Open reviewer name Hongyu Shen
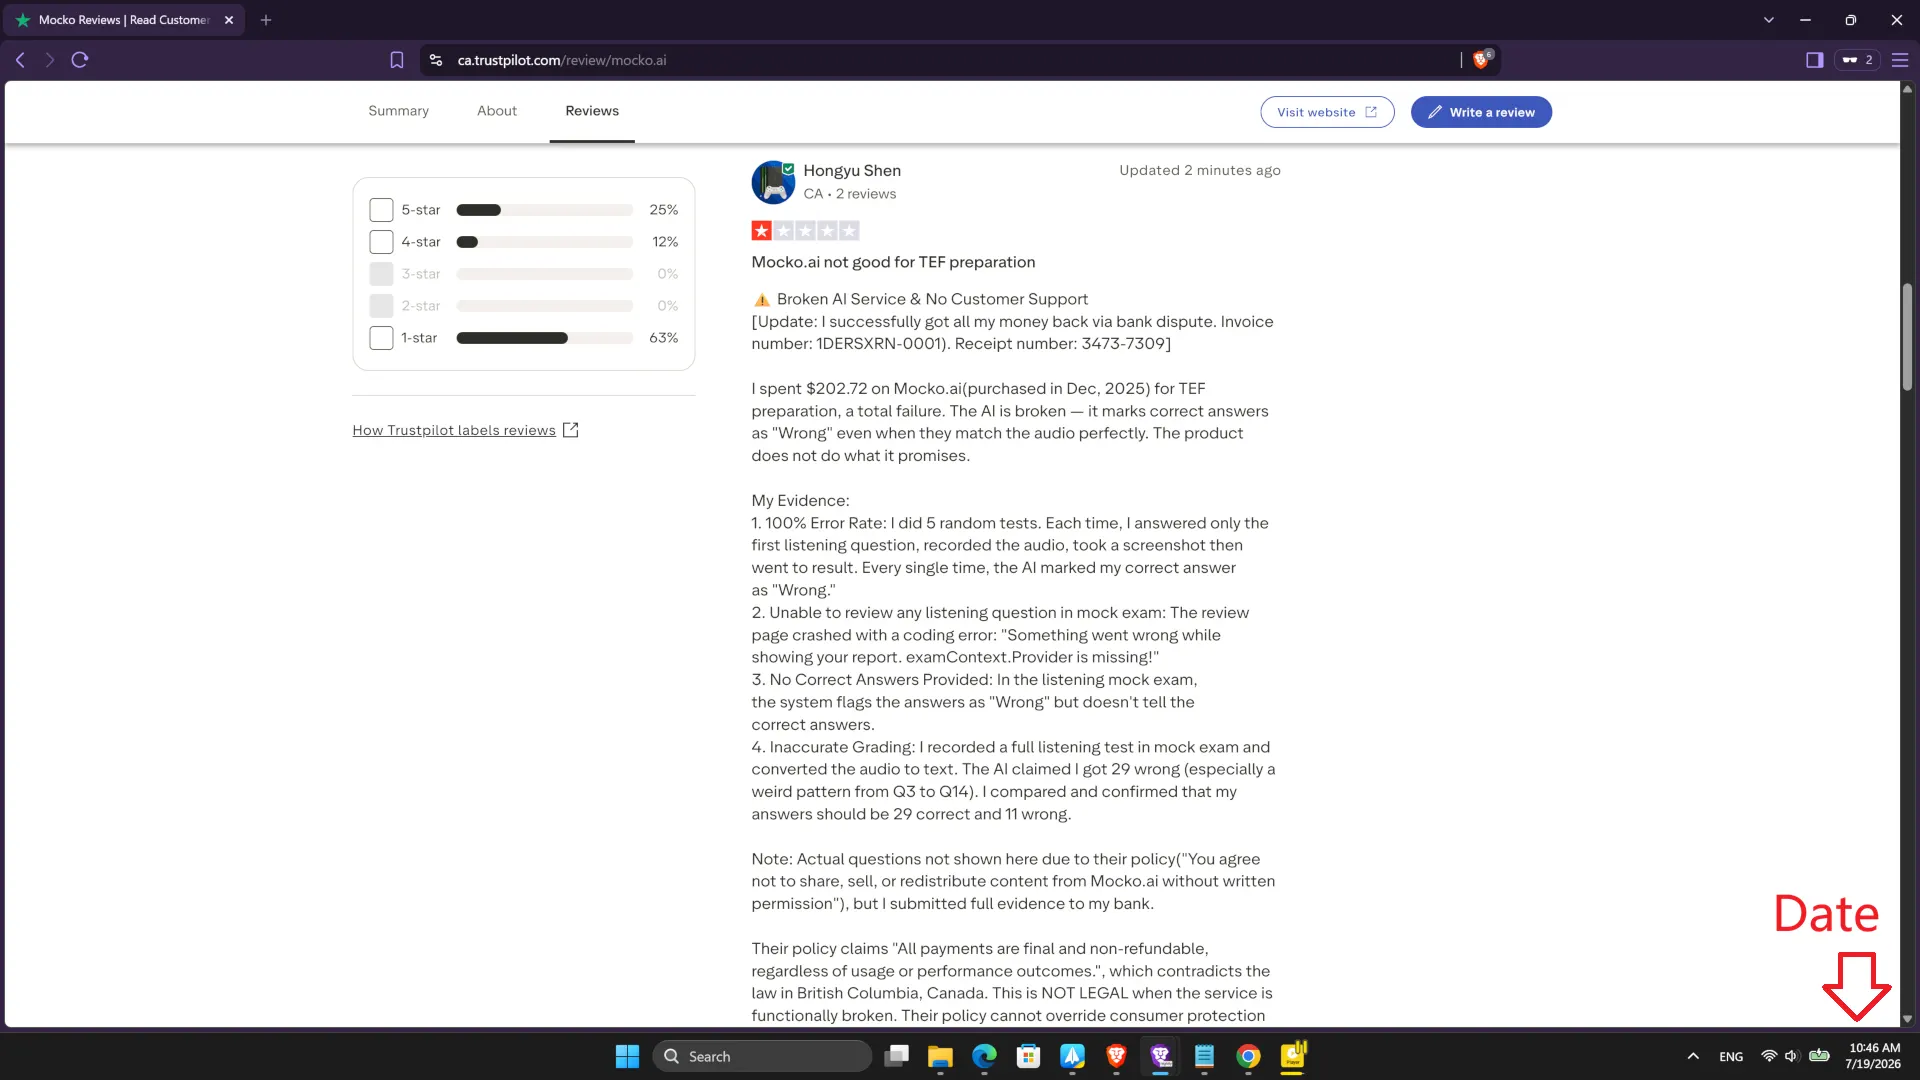 click(852, 171)
